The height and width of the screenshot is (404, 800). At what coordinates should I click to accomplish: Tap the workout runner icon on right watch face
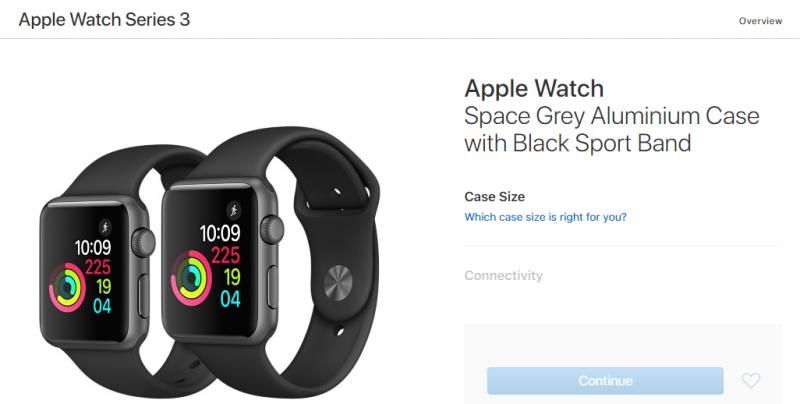(x=234, y=210)
